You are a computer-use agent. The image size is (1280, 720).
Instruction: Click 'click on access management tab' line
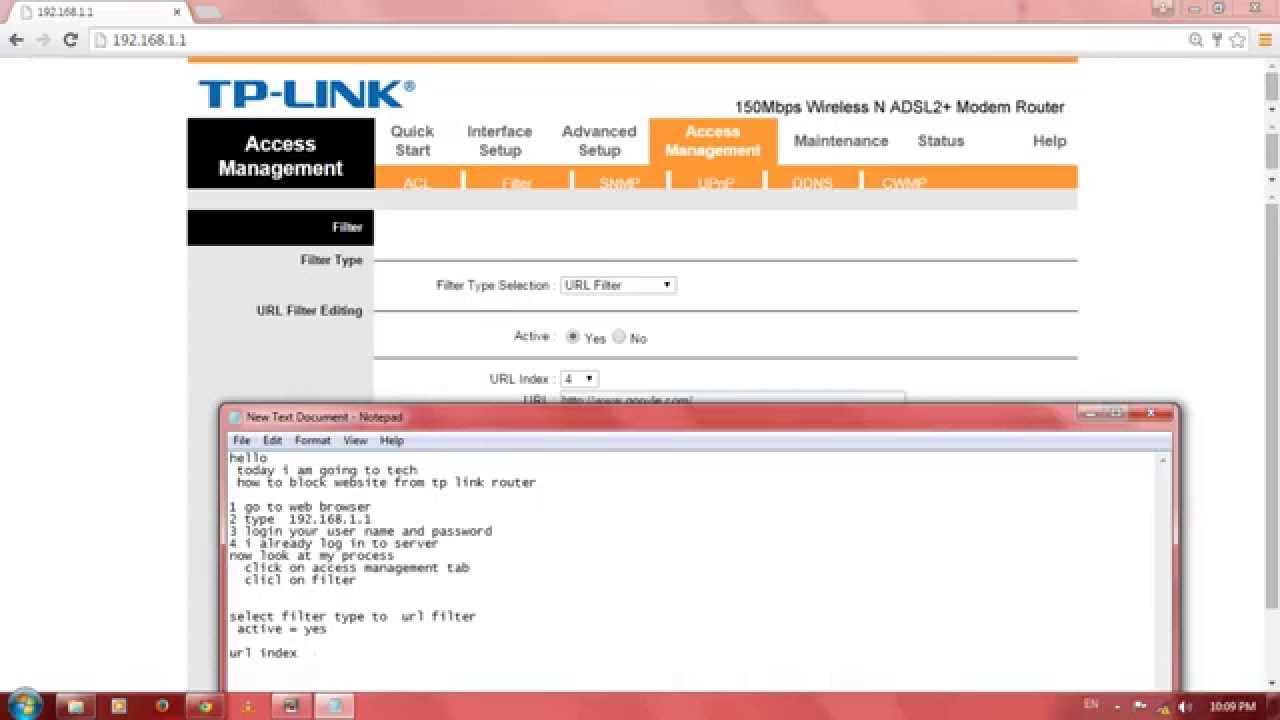357,568
